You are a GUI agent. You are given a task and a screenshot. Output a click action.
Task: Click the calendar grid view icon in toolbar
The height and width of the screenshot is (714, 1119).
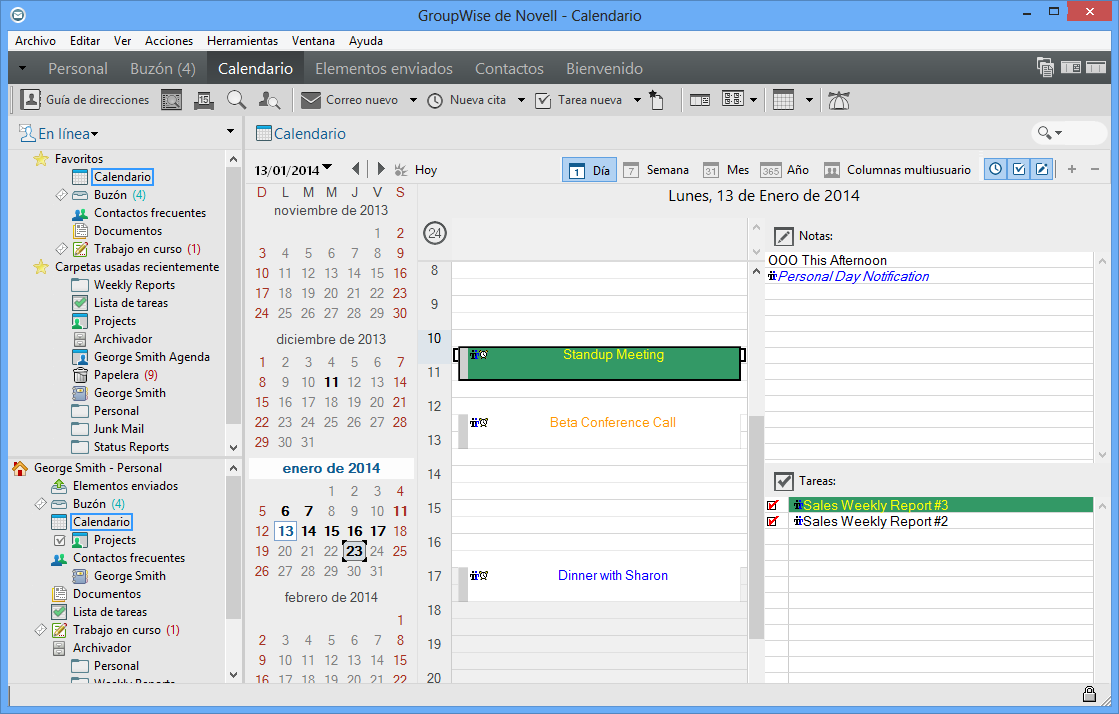pyautogui.click(x=784, y=100)
